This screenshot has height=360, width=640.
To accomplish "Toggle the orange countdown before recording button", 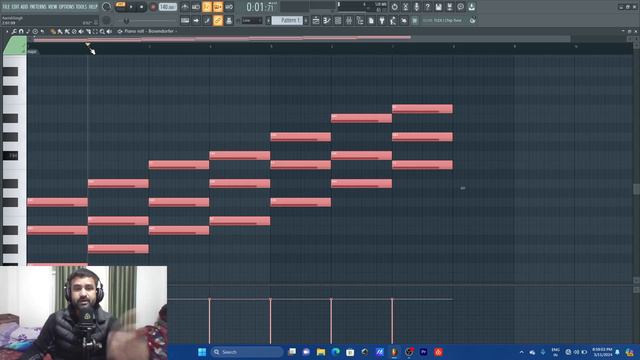I will (x=207, y=7).
